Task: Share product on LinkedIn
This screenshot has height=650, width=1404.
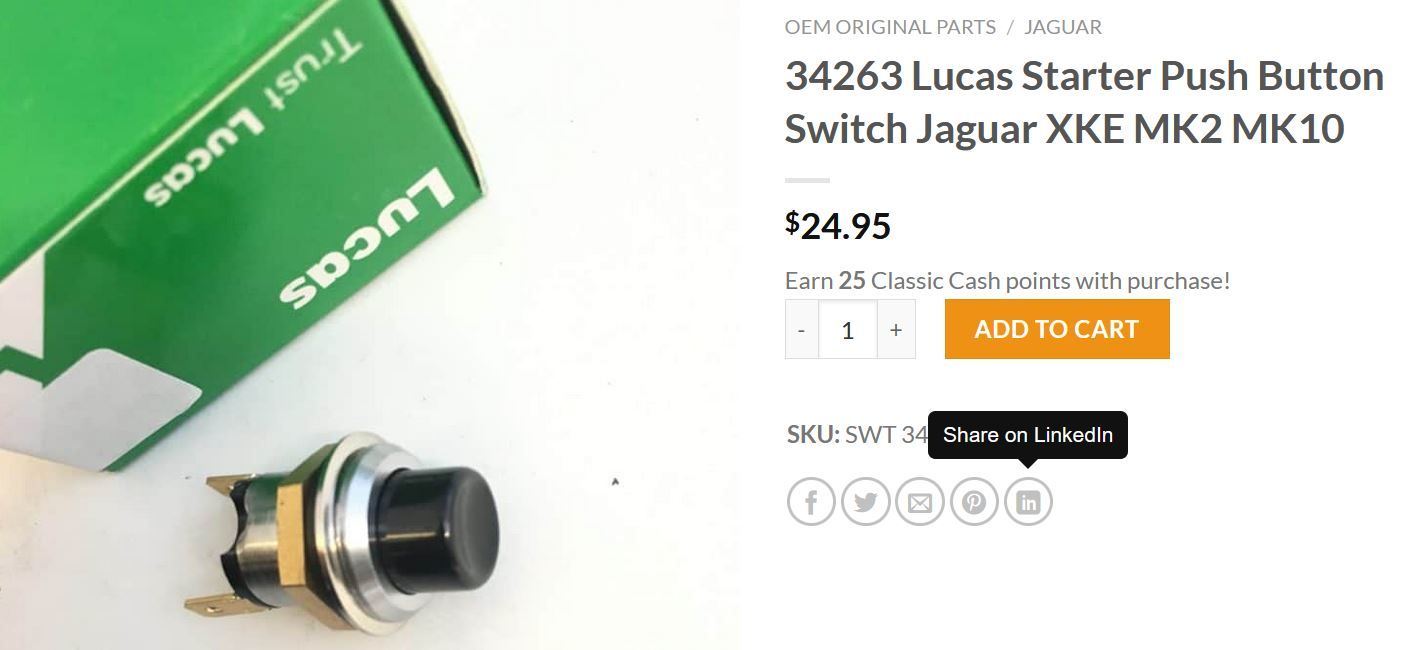Action: 1028,501
